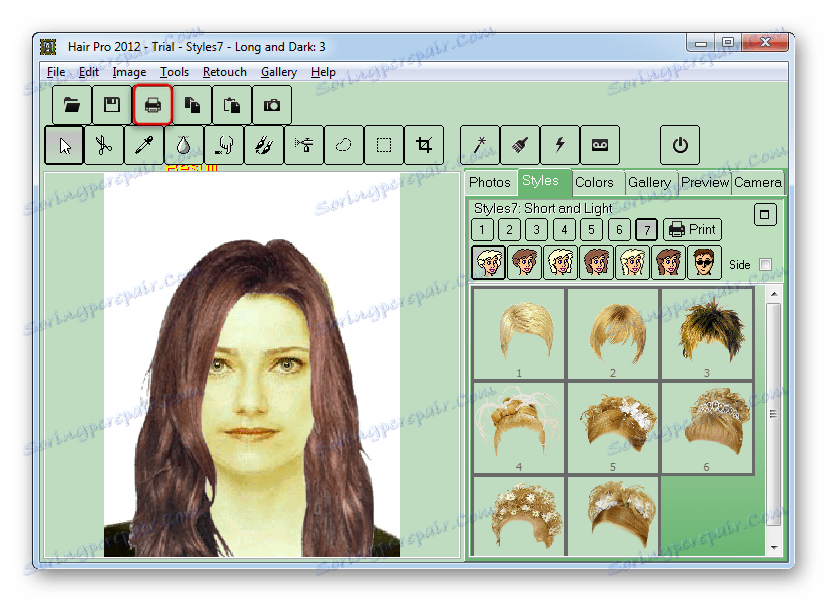The width and height of the screenshot is (828, 602).
Task: Click the Print button in Styles panel
Action: pos(692,230)
